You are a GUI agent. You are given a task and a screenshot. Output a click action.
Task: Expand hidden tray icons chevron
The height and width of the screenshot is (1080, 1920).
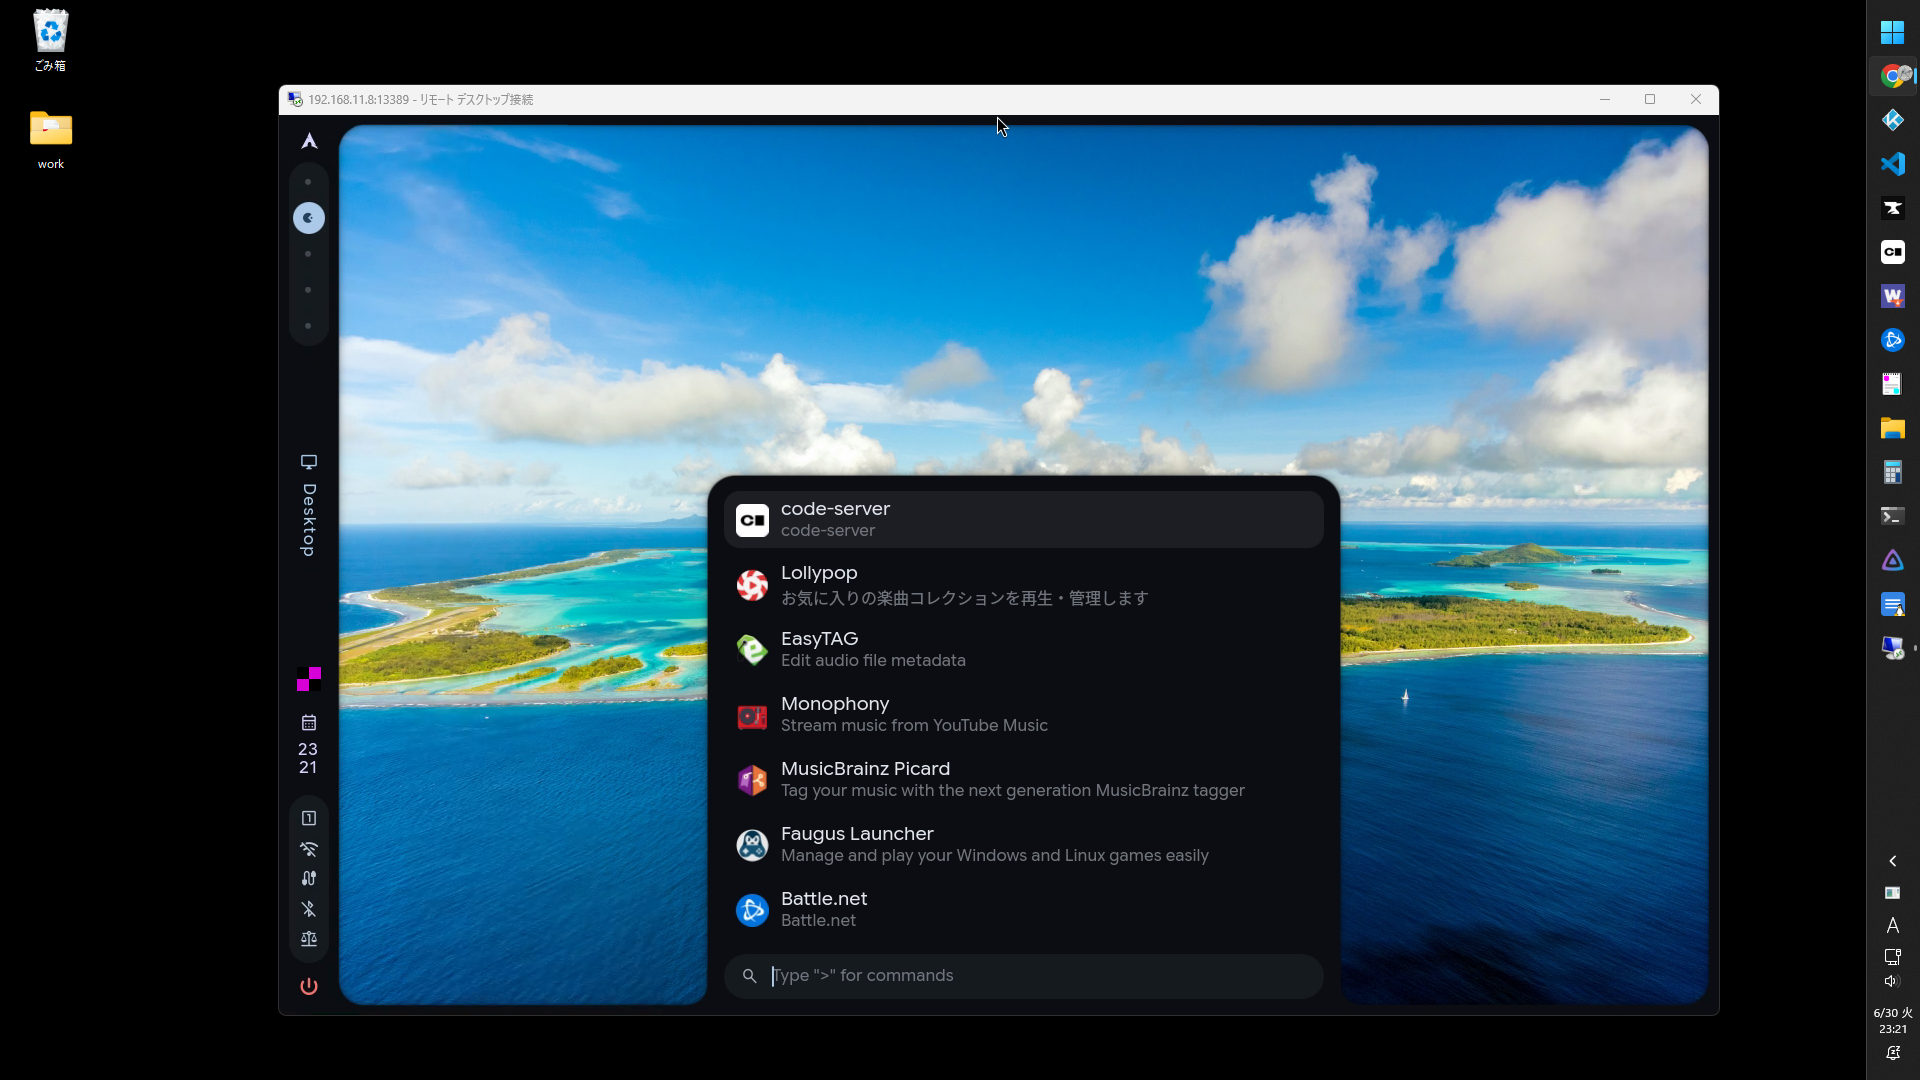tap(1892, 861)
